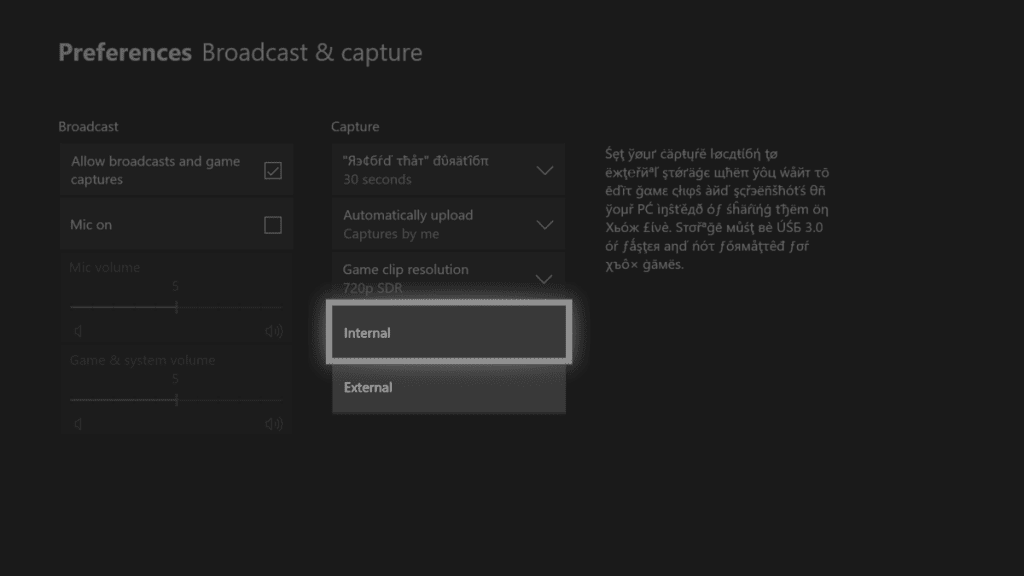Click the mute speaker icon on Mic volume
1024x576 pixels.
coord(77,330)
